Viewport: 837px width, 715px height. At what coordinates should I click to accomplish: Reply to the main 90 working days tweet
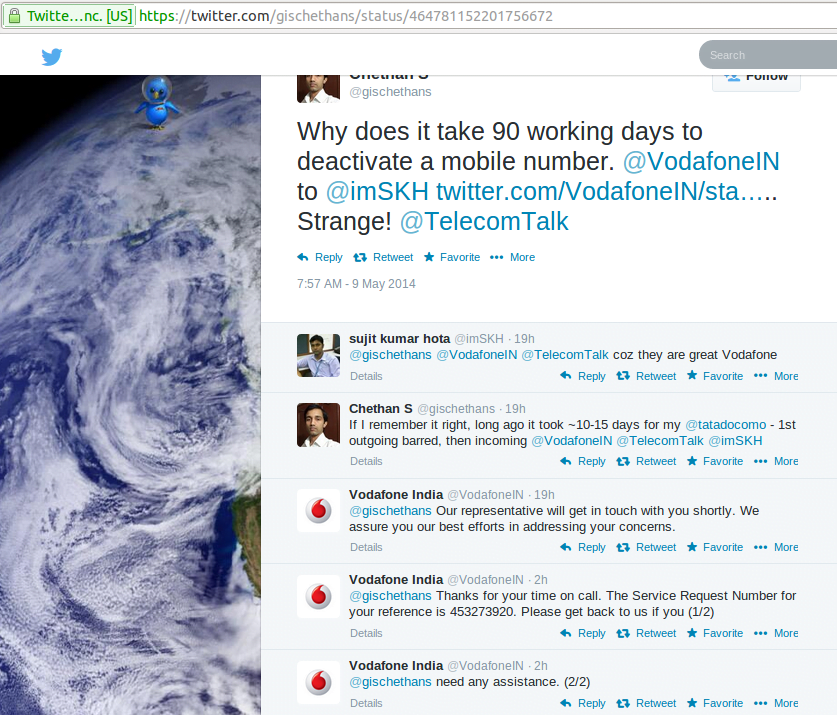click(x=320, y=257)
